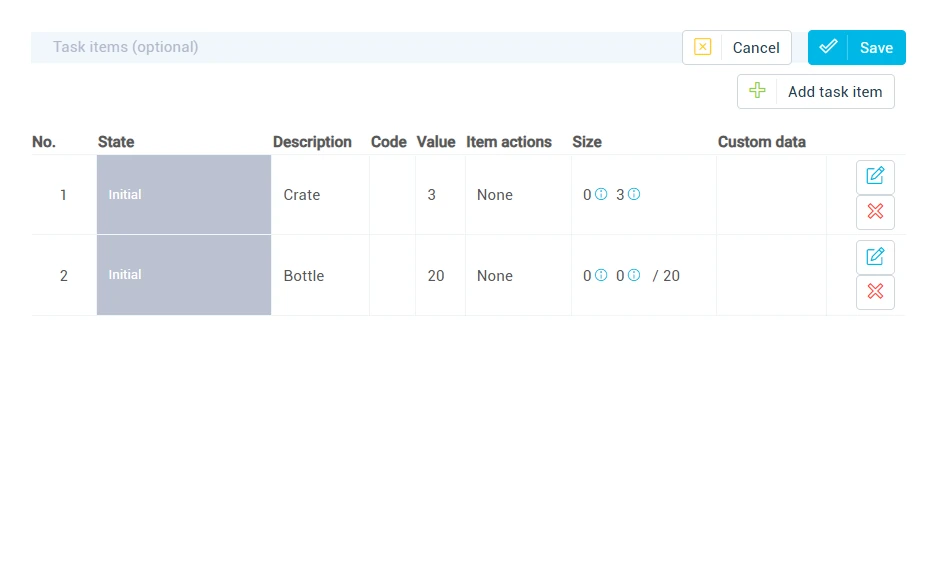Edit the Bottle task item
The image size is (932, 572).
point(875,257)
